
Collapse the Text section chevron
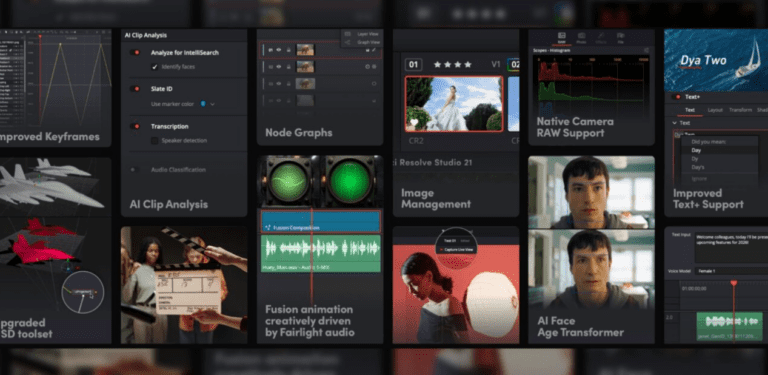tap(674, 123)
